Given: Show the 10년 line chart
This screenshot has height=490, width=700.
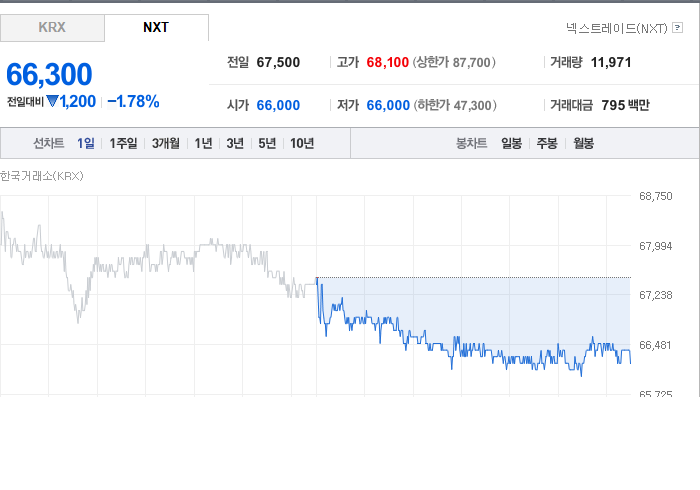Looking at the screenshot, I should click(x=302, y=143).
